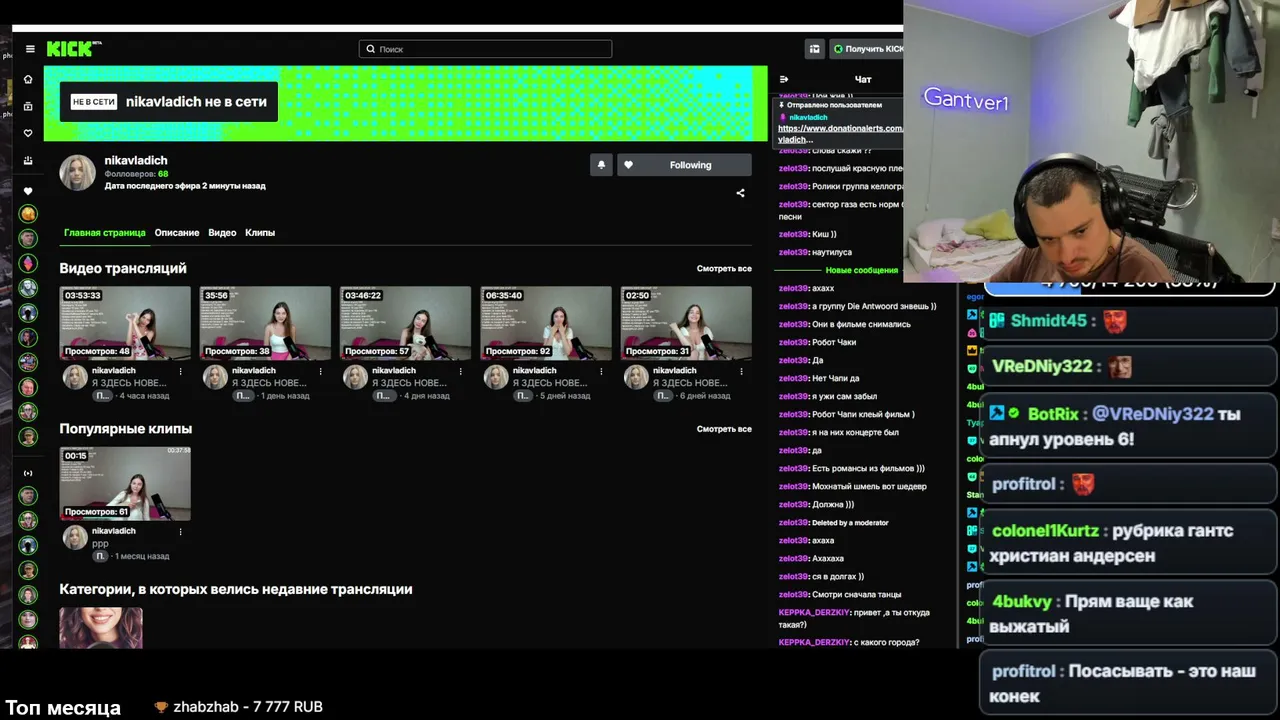This screenshot has height=720, width=1280.
Task: Click the search magnifier icon
Action: (370, 49)
